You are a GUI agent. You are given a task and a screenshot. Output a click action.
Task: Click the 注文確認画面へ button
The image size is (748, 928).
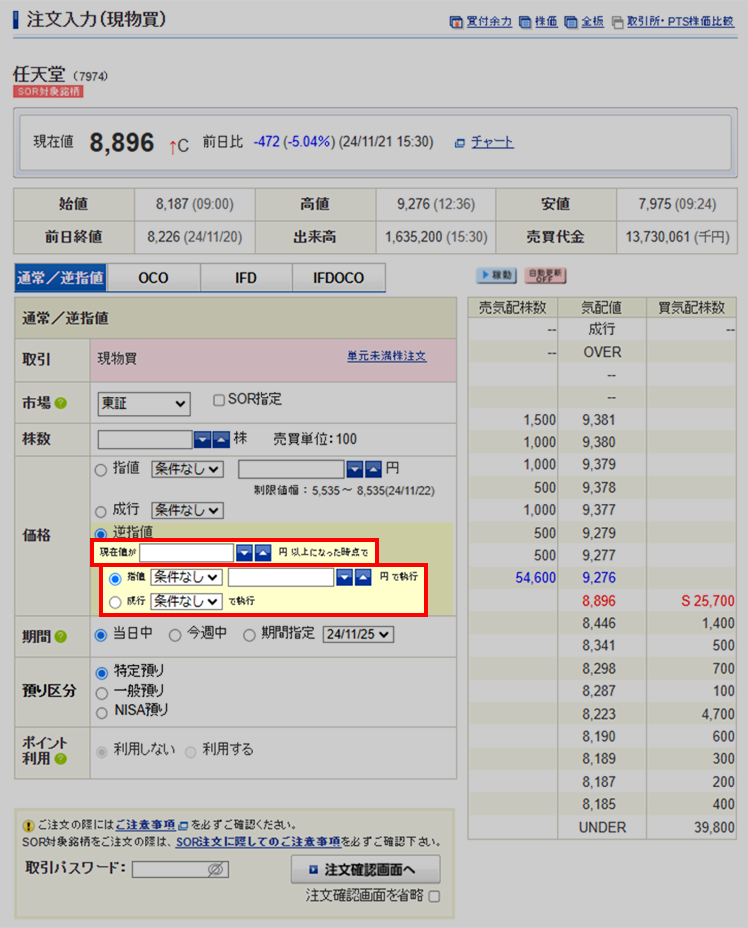point(365,869)
